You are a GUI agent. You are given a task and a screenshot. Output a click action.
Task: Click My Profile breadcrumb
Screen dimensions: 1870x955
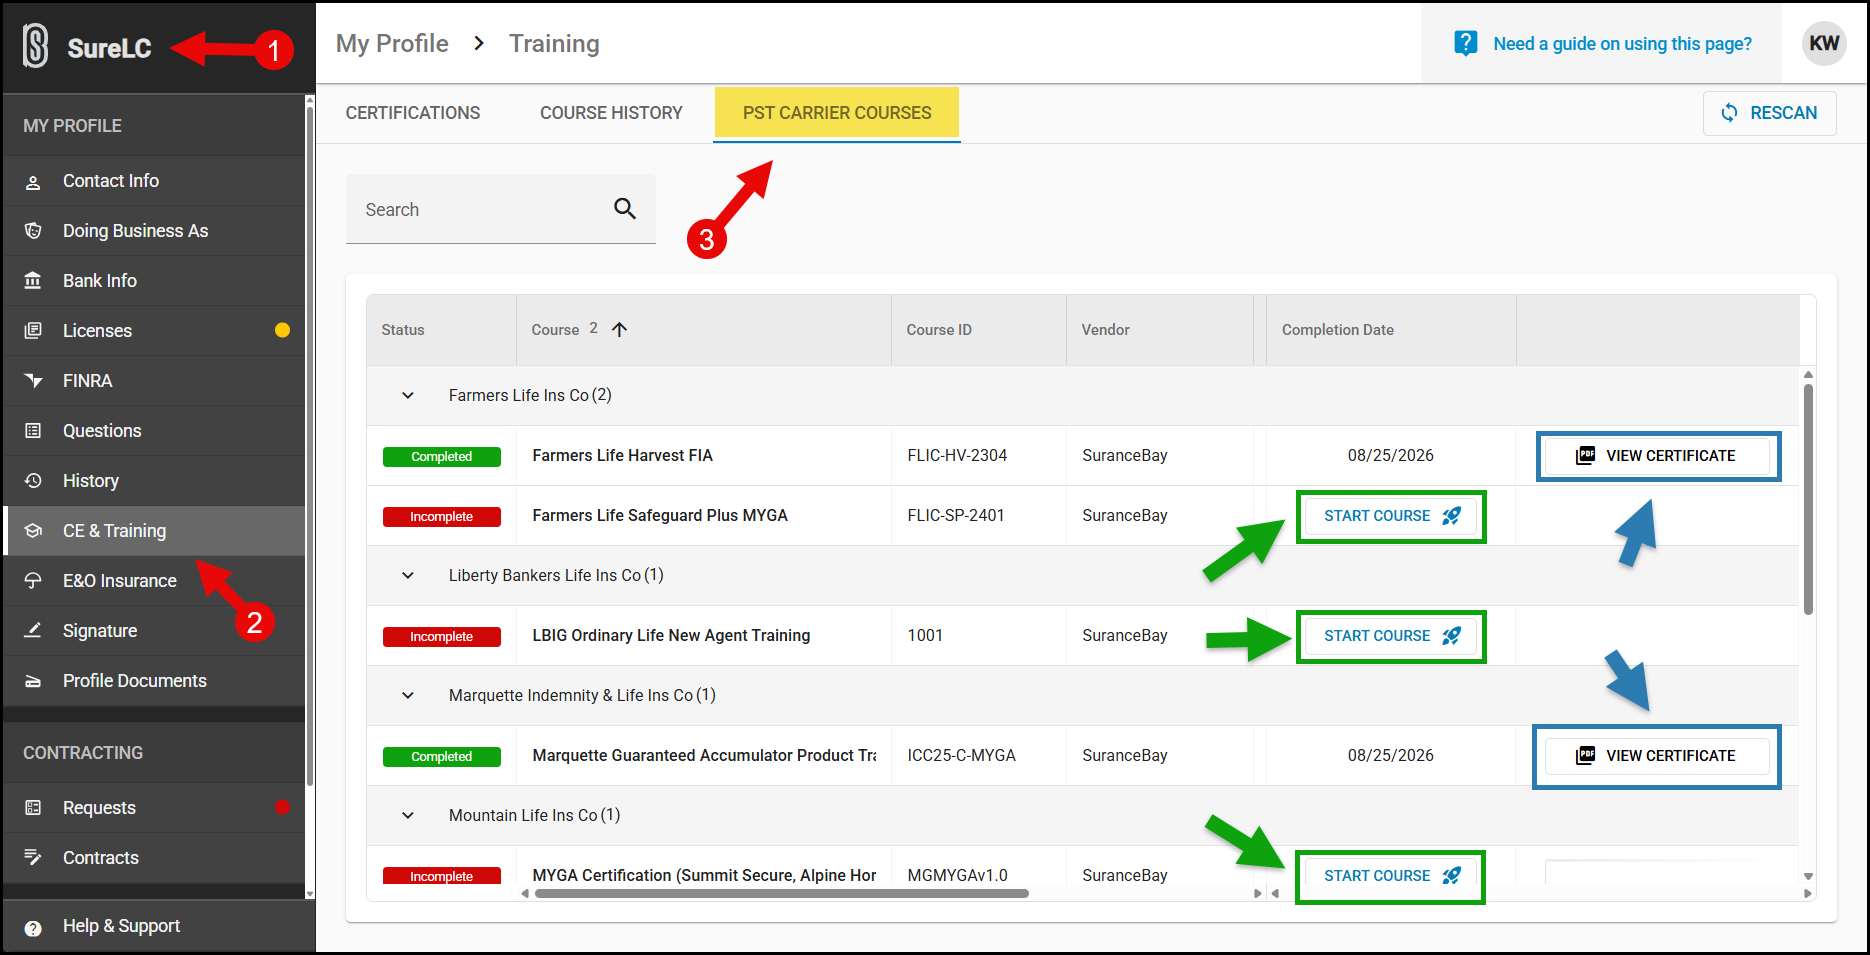coord(392,44)
